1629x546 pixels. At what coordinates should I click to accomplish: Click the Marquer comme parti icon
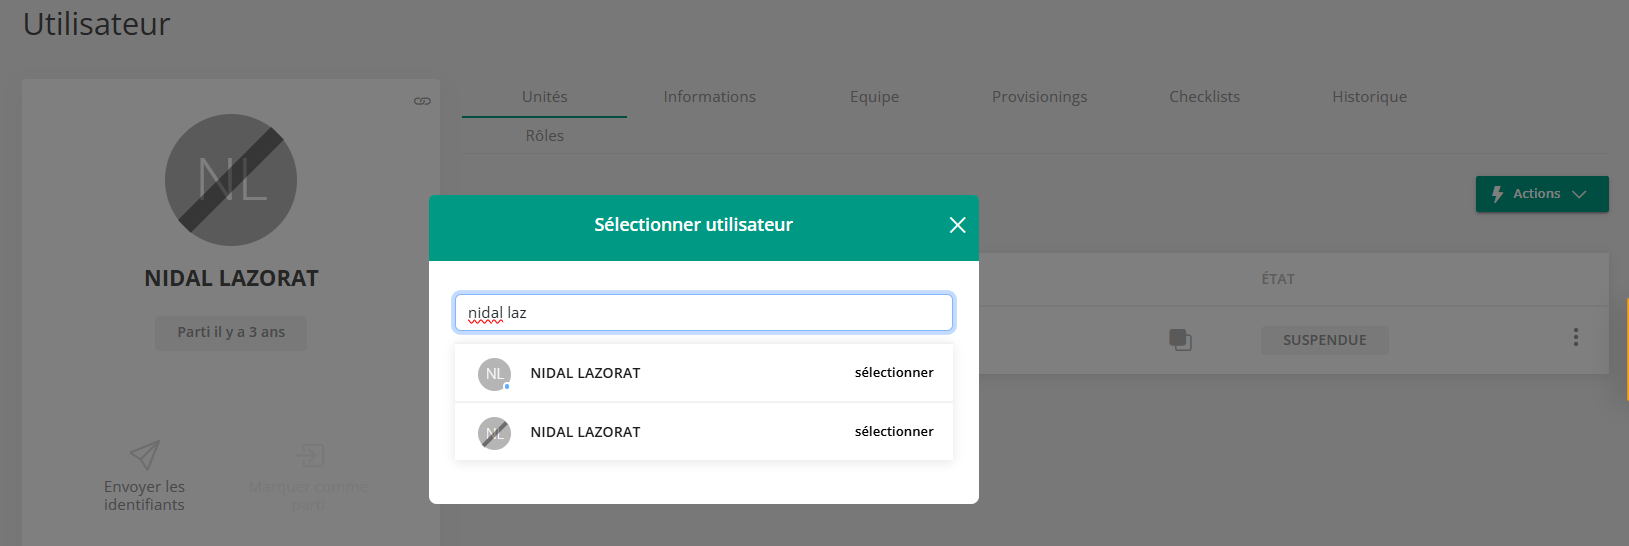309,455
